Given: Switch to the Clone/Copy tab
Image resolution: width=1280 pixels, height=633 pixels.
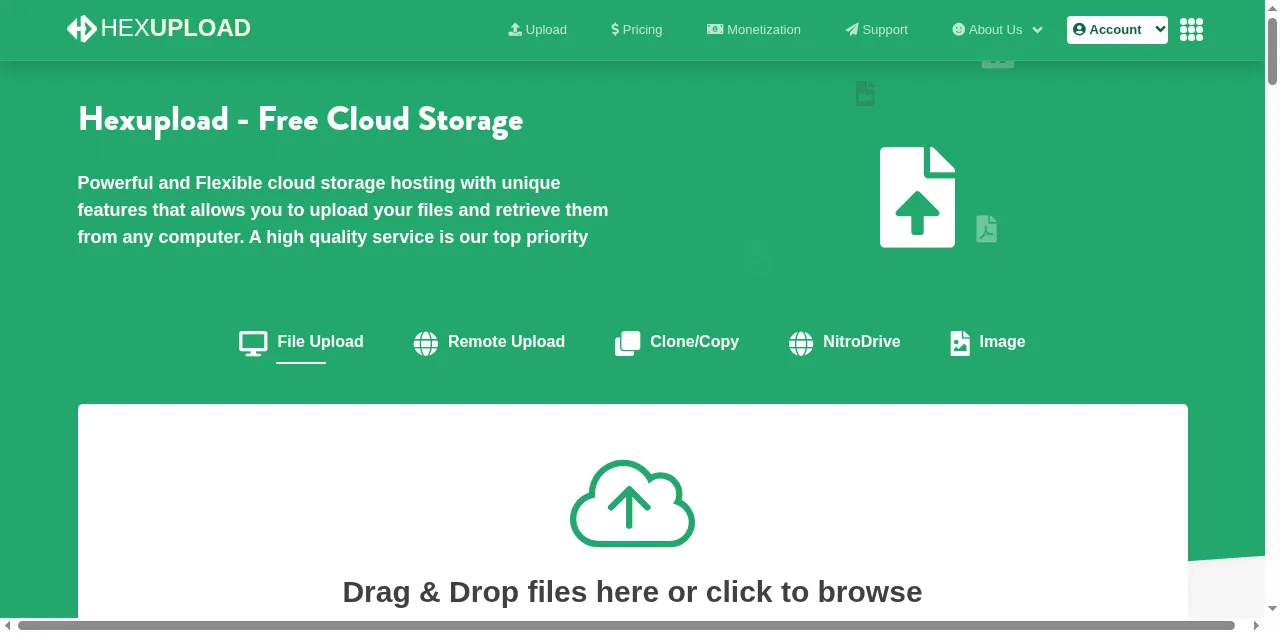Looking at the screenshot, I should [x=694, y=341].
